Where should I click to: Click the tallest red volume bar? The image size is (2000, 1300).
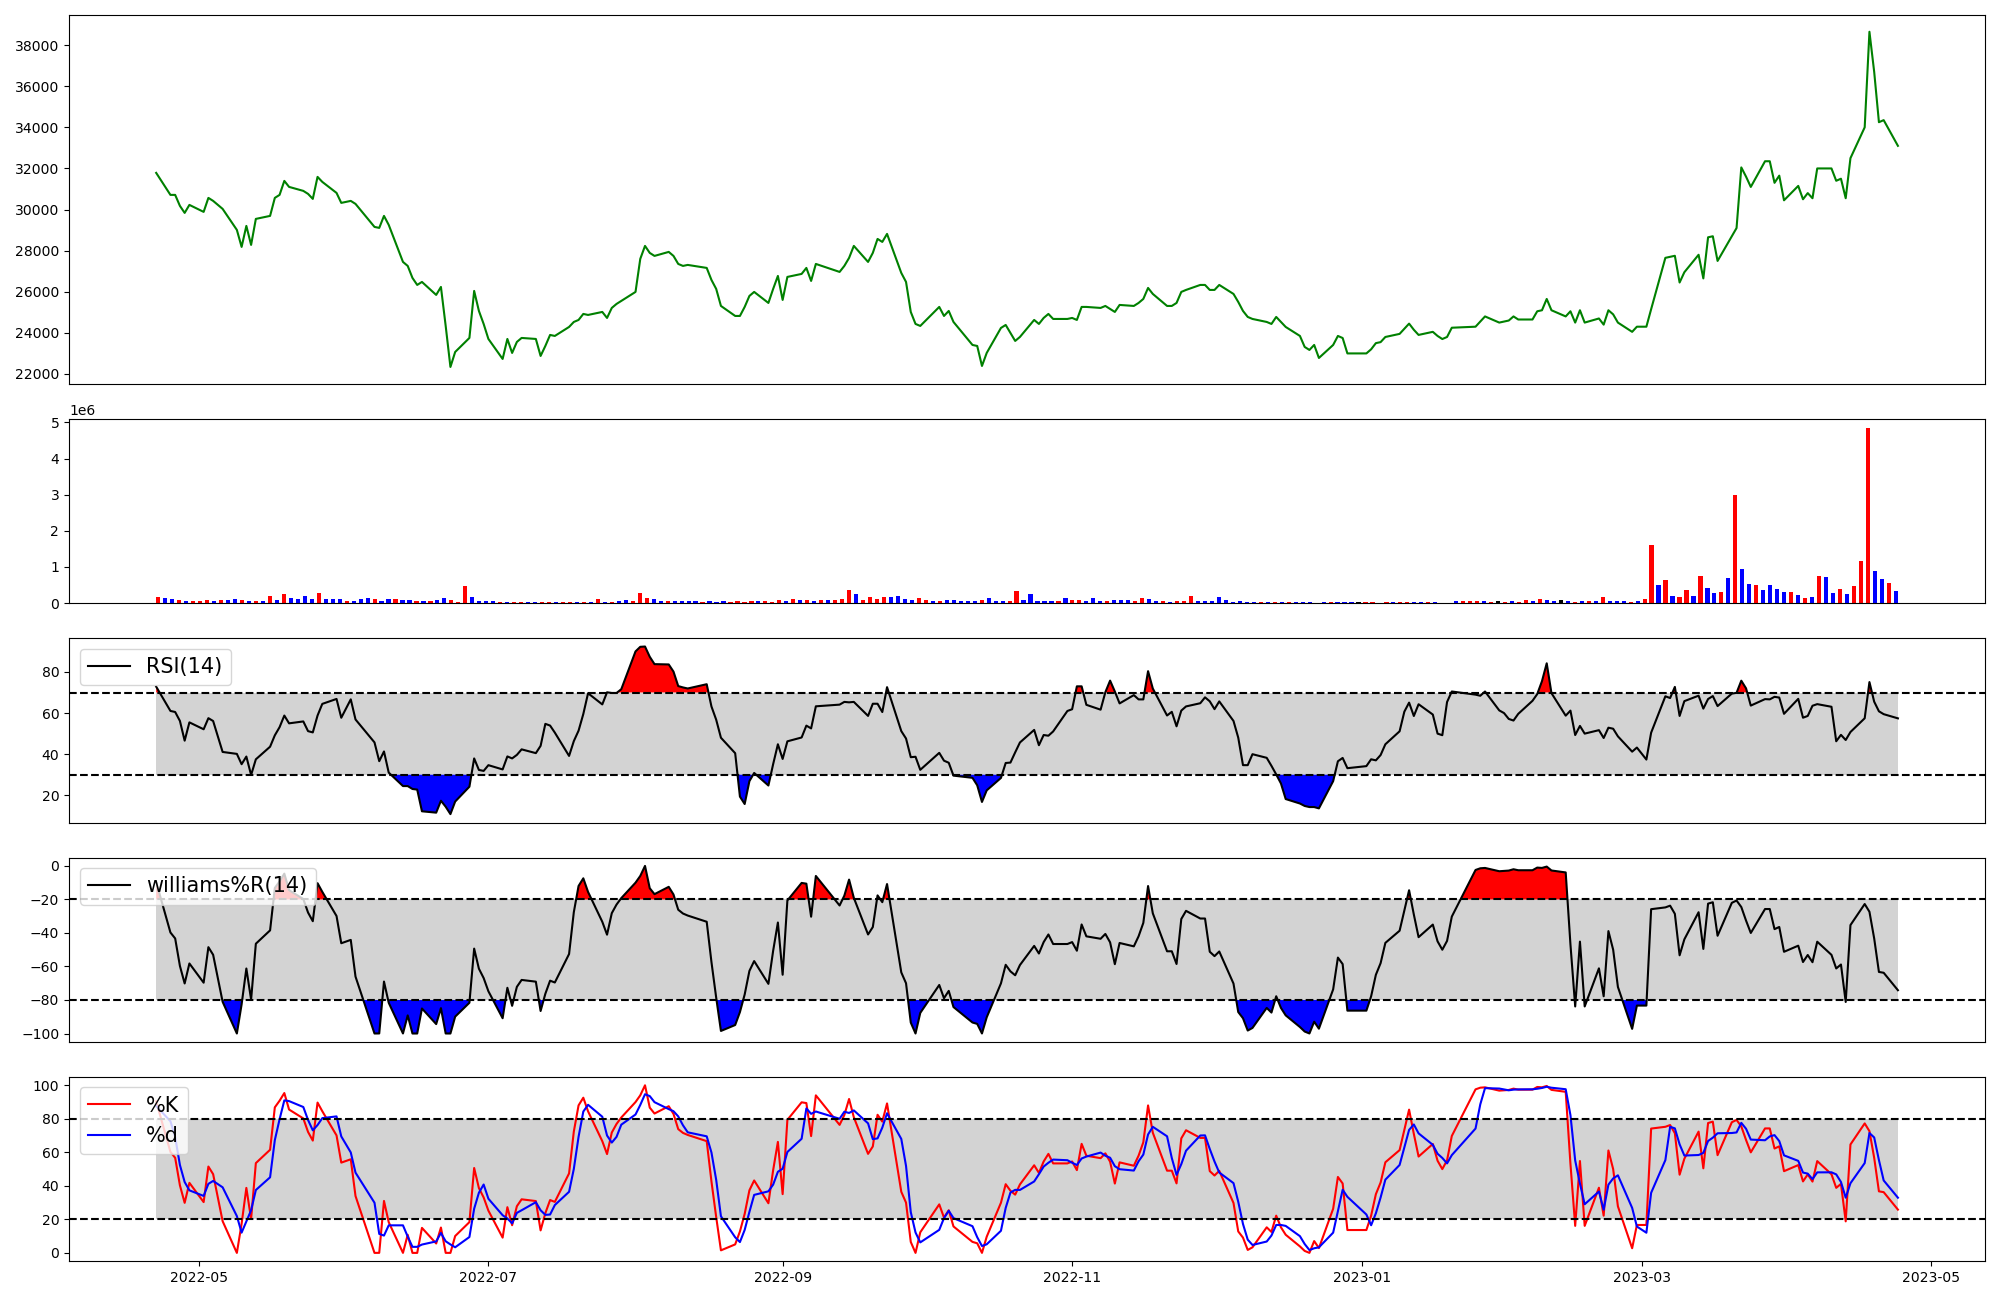(x=1868, y=515)
